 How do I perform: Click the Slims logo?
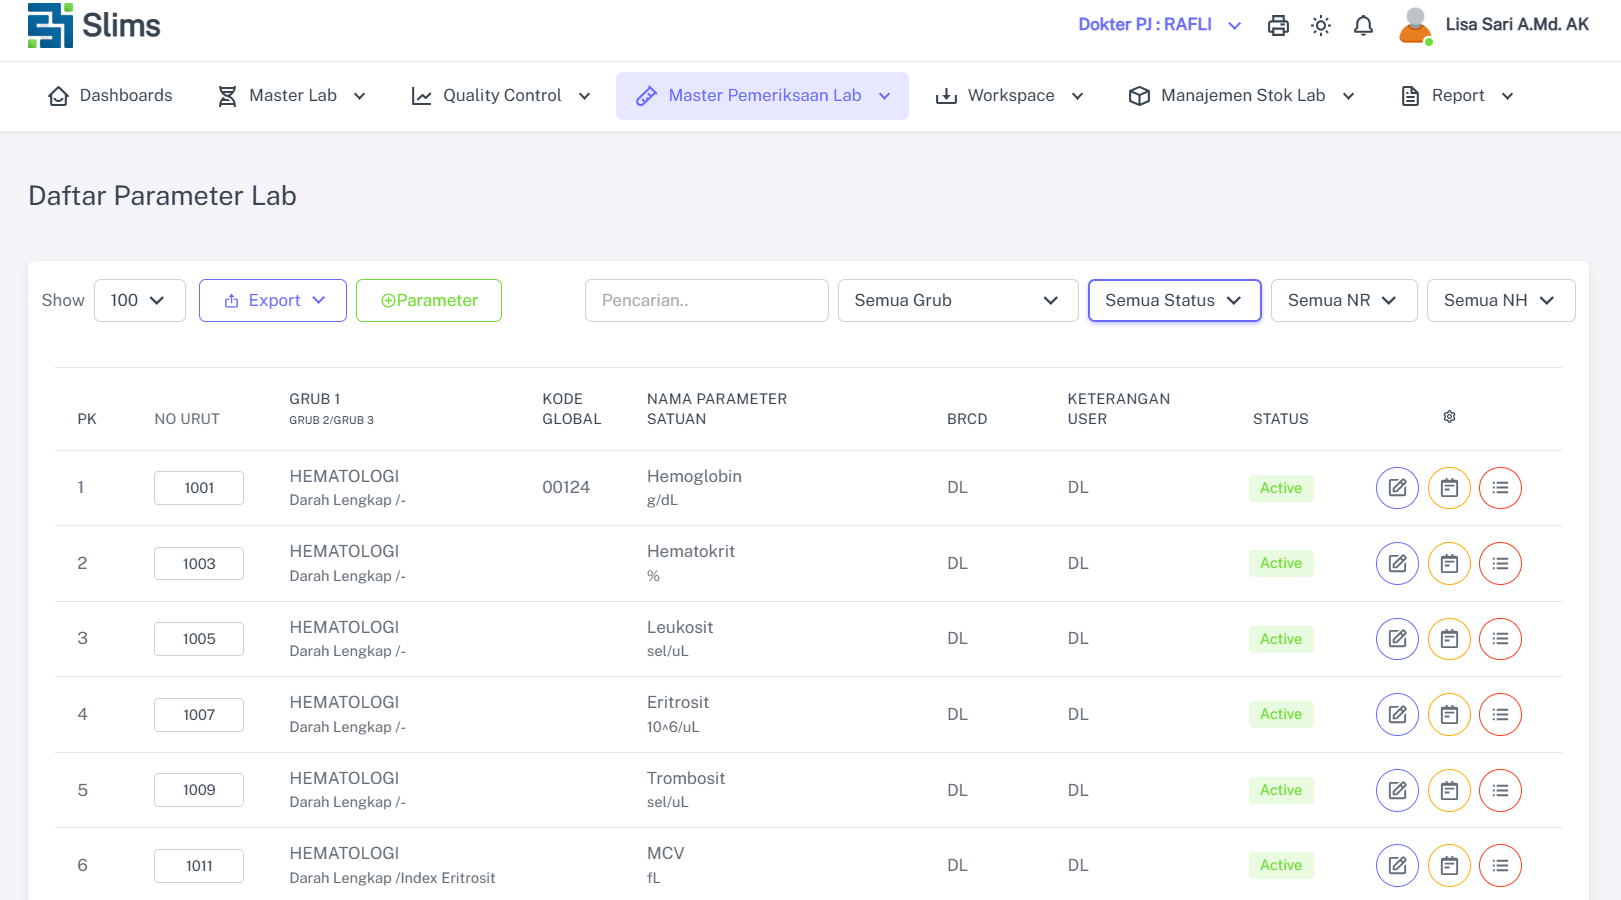(x=94, y=26)
